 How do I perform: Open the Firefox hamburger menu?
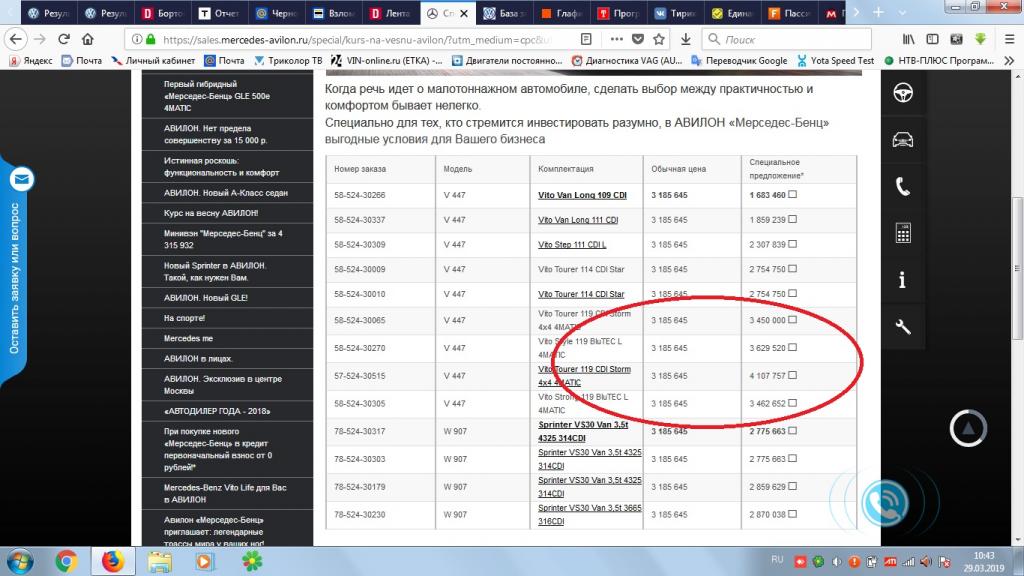[1009, 39]
